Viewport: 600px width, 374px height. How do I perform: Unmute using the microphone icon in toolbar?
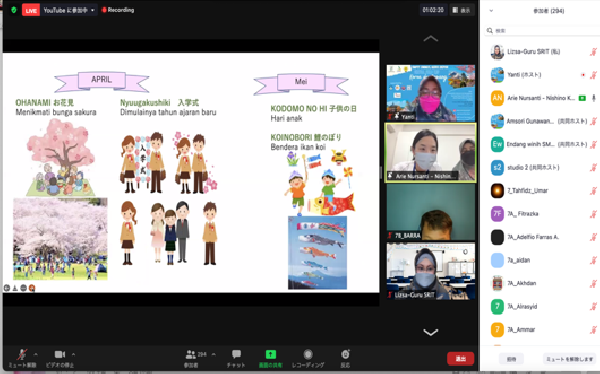coord(22,355)
